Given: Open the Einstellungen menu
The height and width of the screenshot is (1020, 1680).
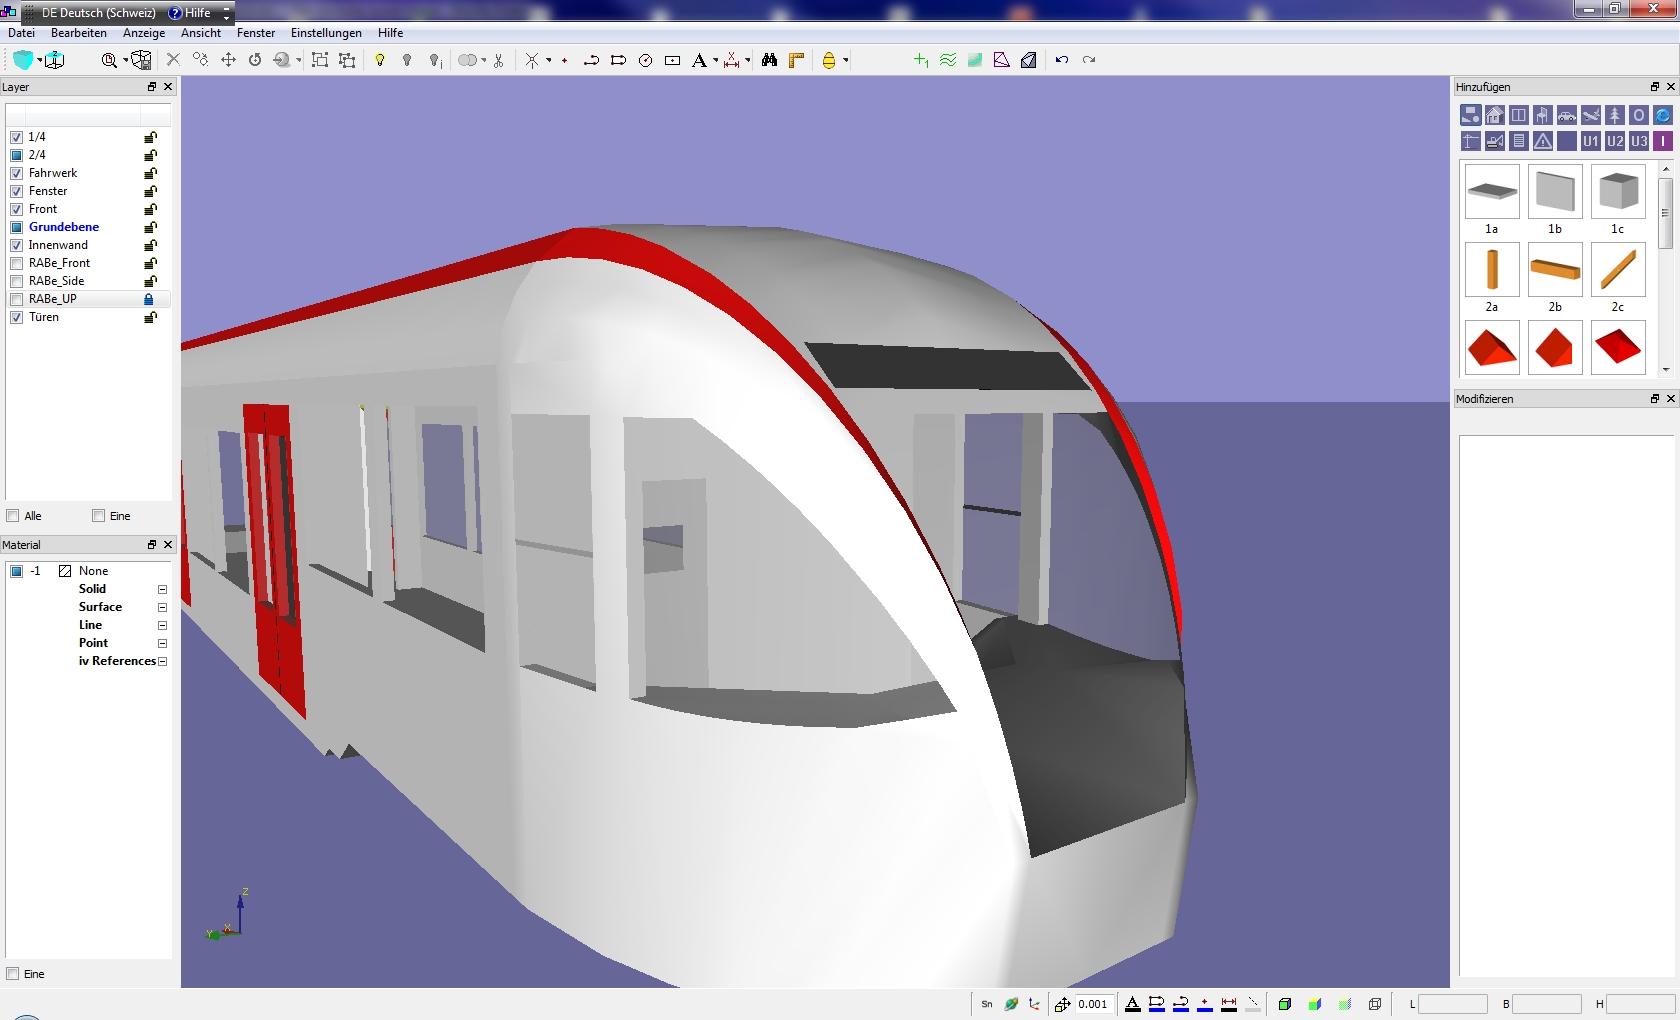Looking at the screenshot, I should click(x=326, y=33).
